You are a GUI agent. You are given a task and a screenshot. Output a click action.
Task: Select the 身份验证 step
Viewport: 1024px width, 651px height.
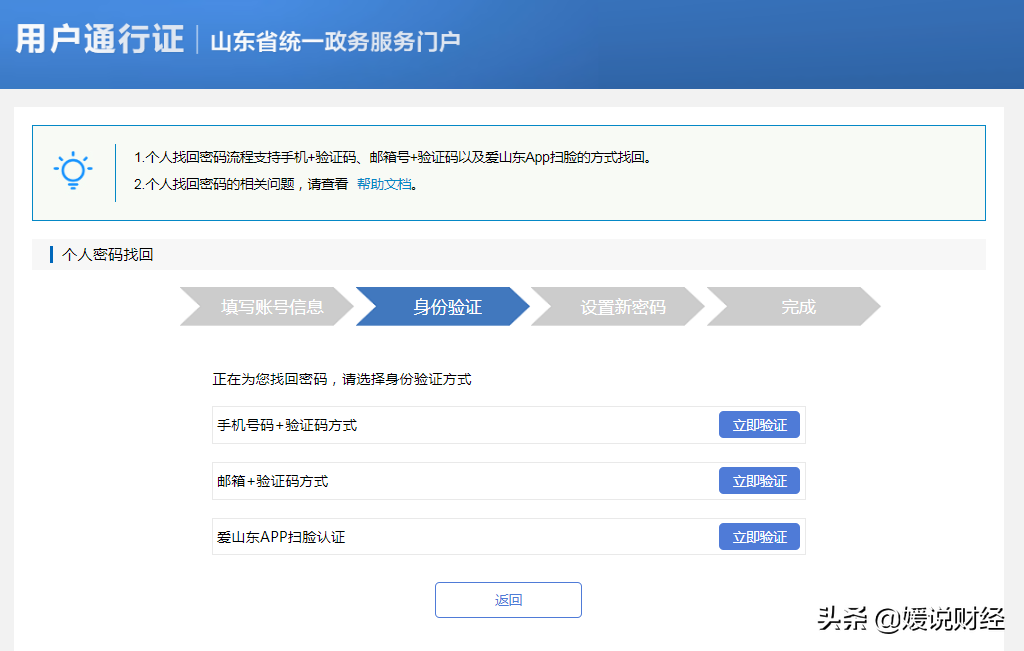click(443, 306)
